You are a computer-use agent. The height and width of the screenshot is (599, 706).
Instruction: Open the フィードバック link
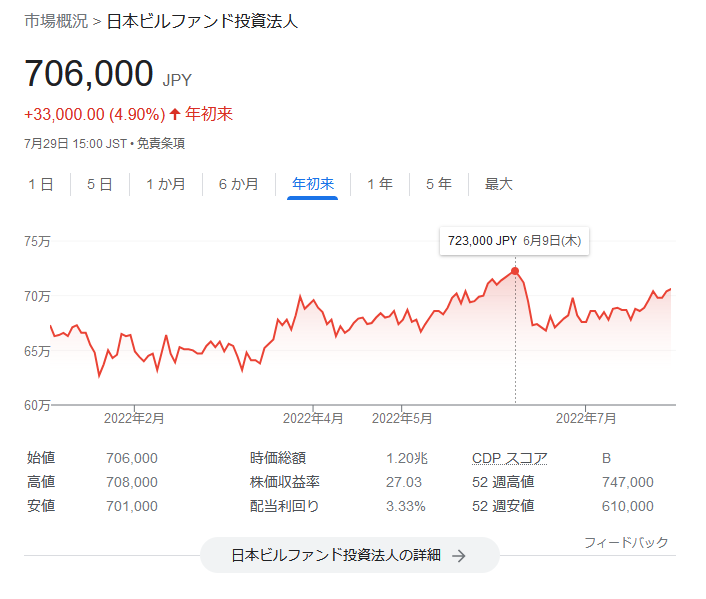coord(626,542)
